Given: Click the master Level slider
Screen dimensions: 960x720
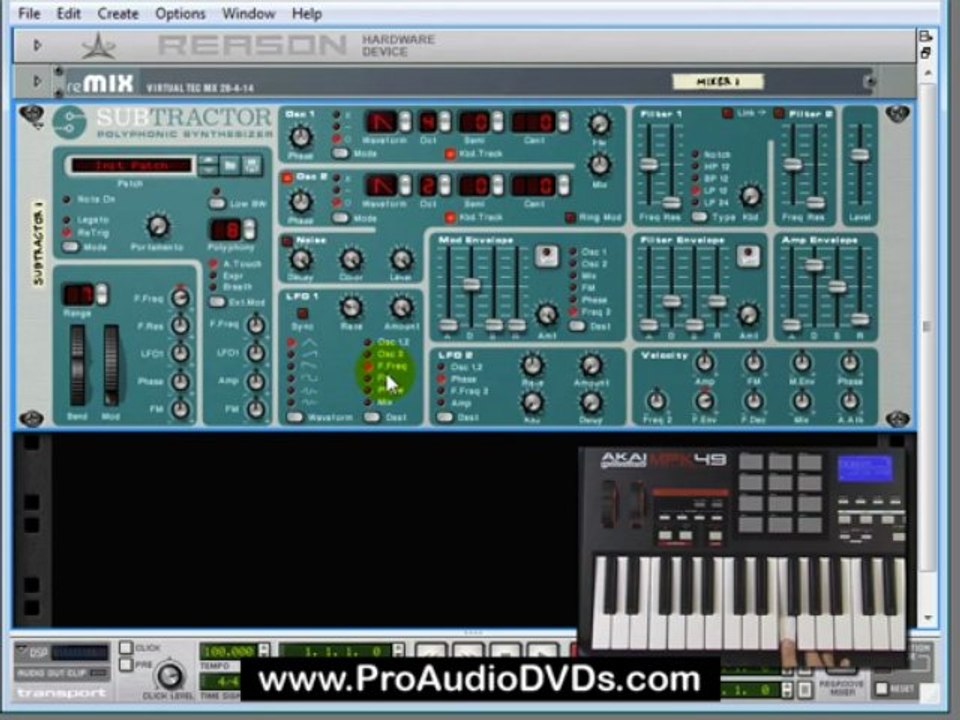Looking at the screenshot, I should pyautogui.click(x=860, y=154).
